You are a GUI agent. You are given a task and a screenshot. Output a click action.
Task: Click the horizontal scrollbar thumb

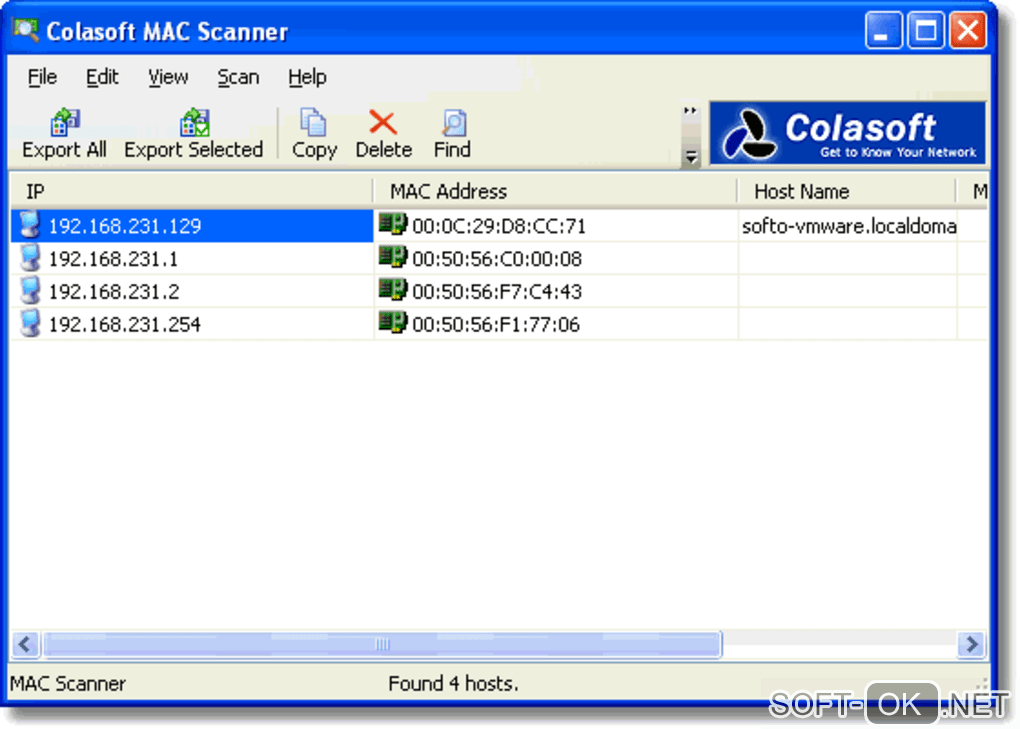point(382,644)
